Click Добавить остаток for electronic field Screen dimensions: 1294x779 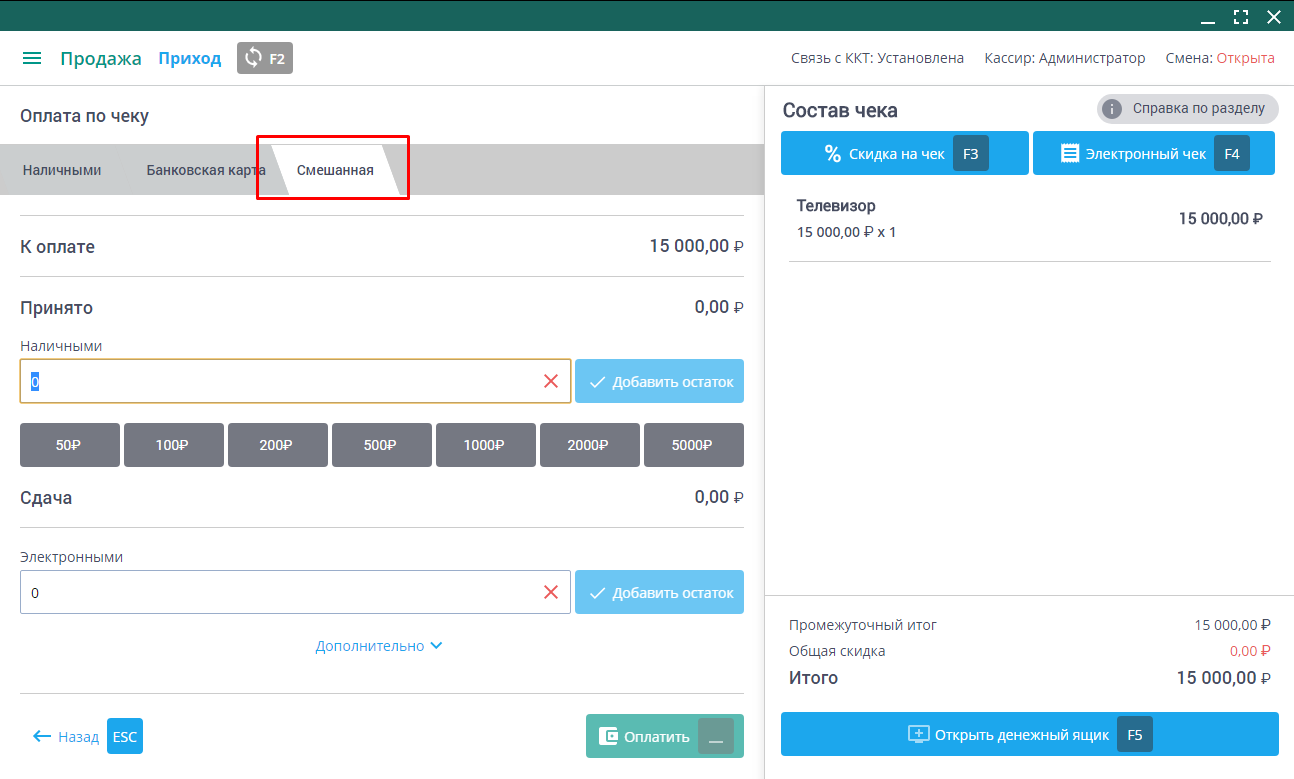click(659, 592)
